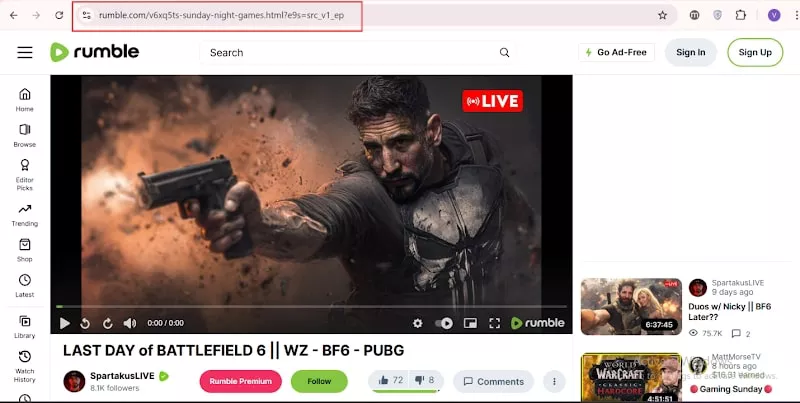Click the video progress bar
The width and height of the screenshot is (800, 403).
pyautogui.click(x=311, y=307)
